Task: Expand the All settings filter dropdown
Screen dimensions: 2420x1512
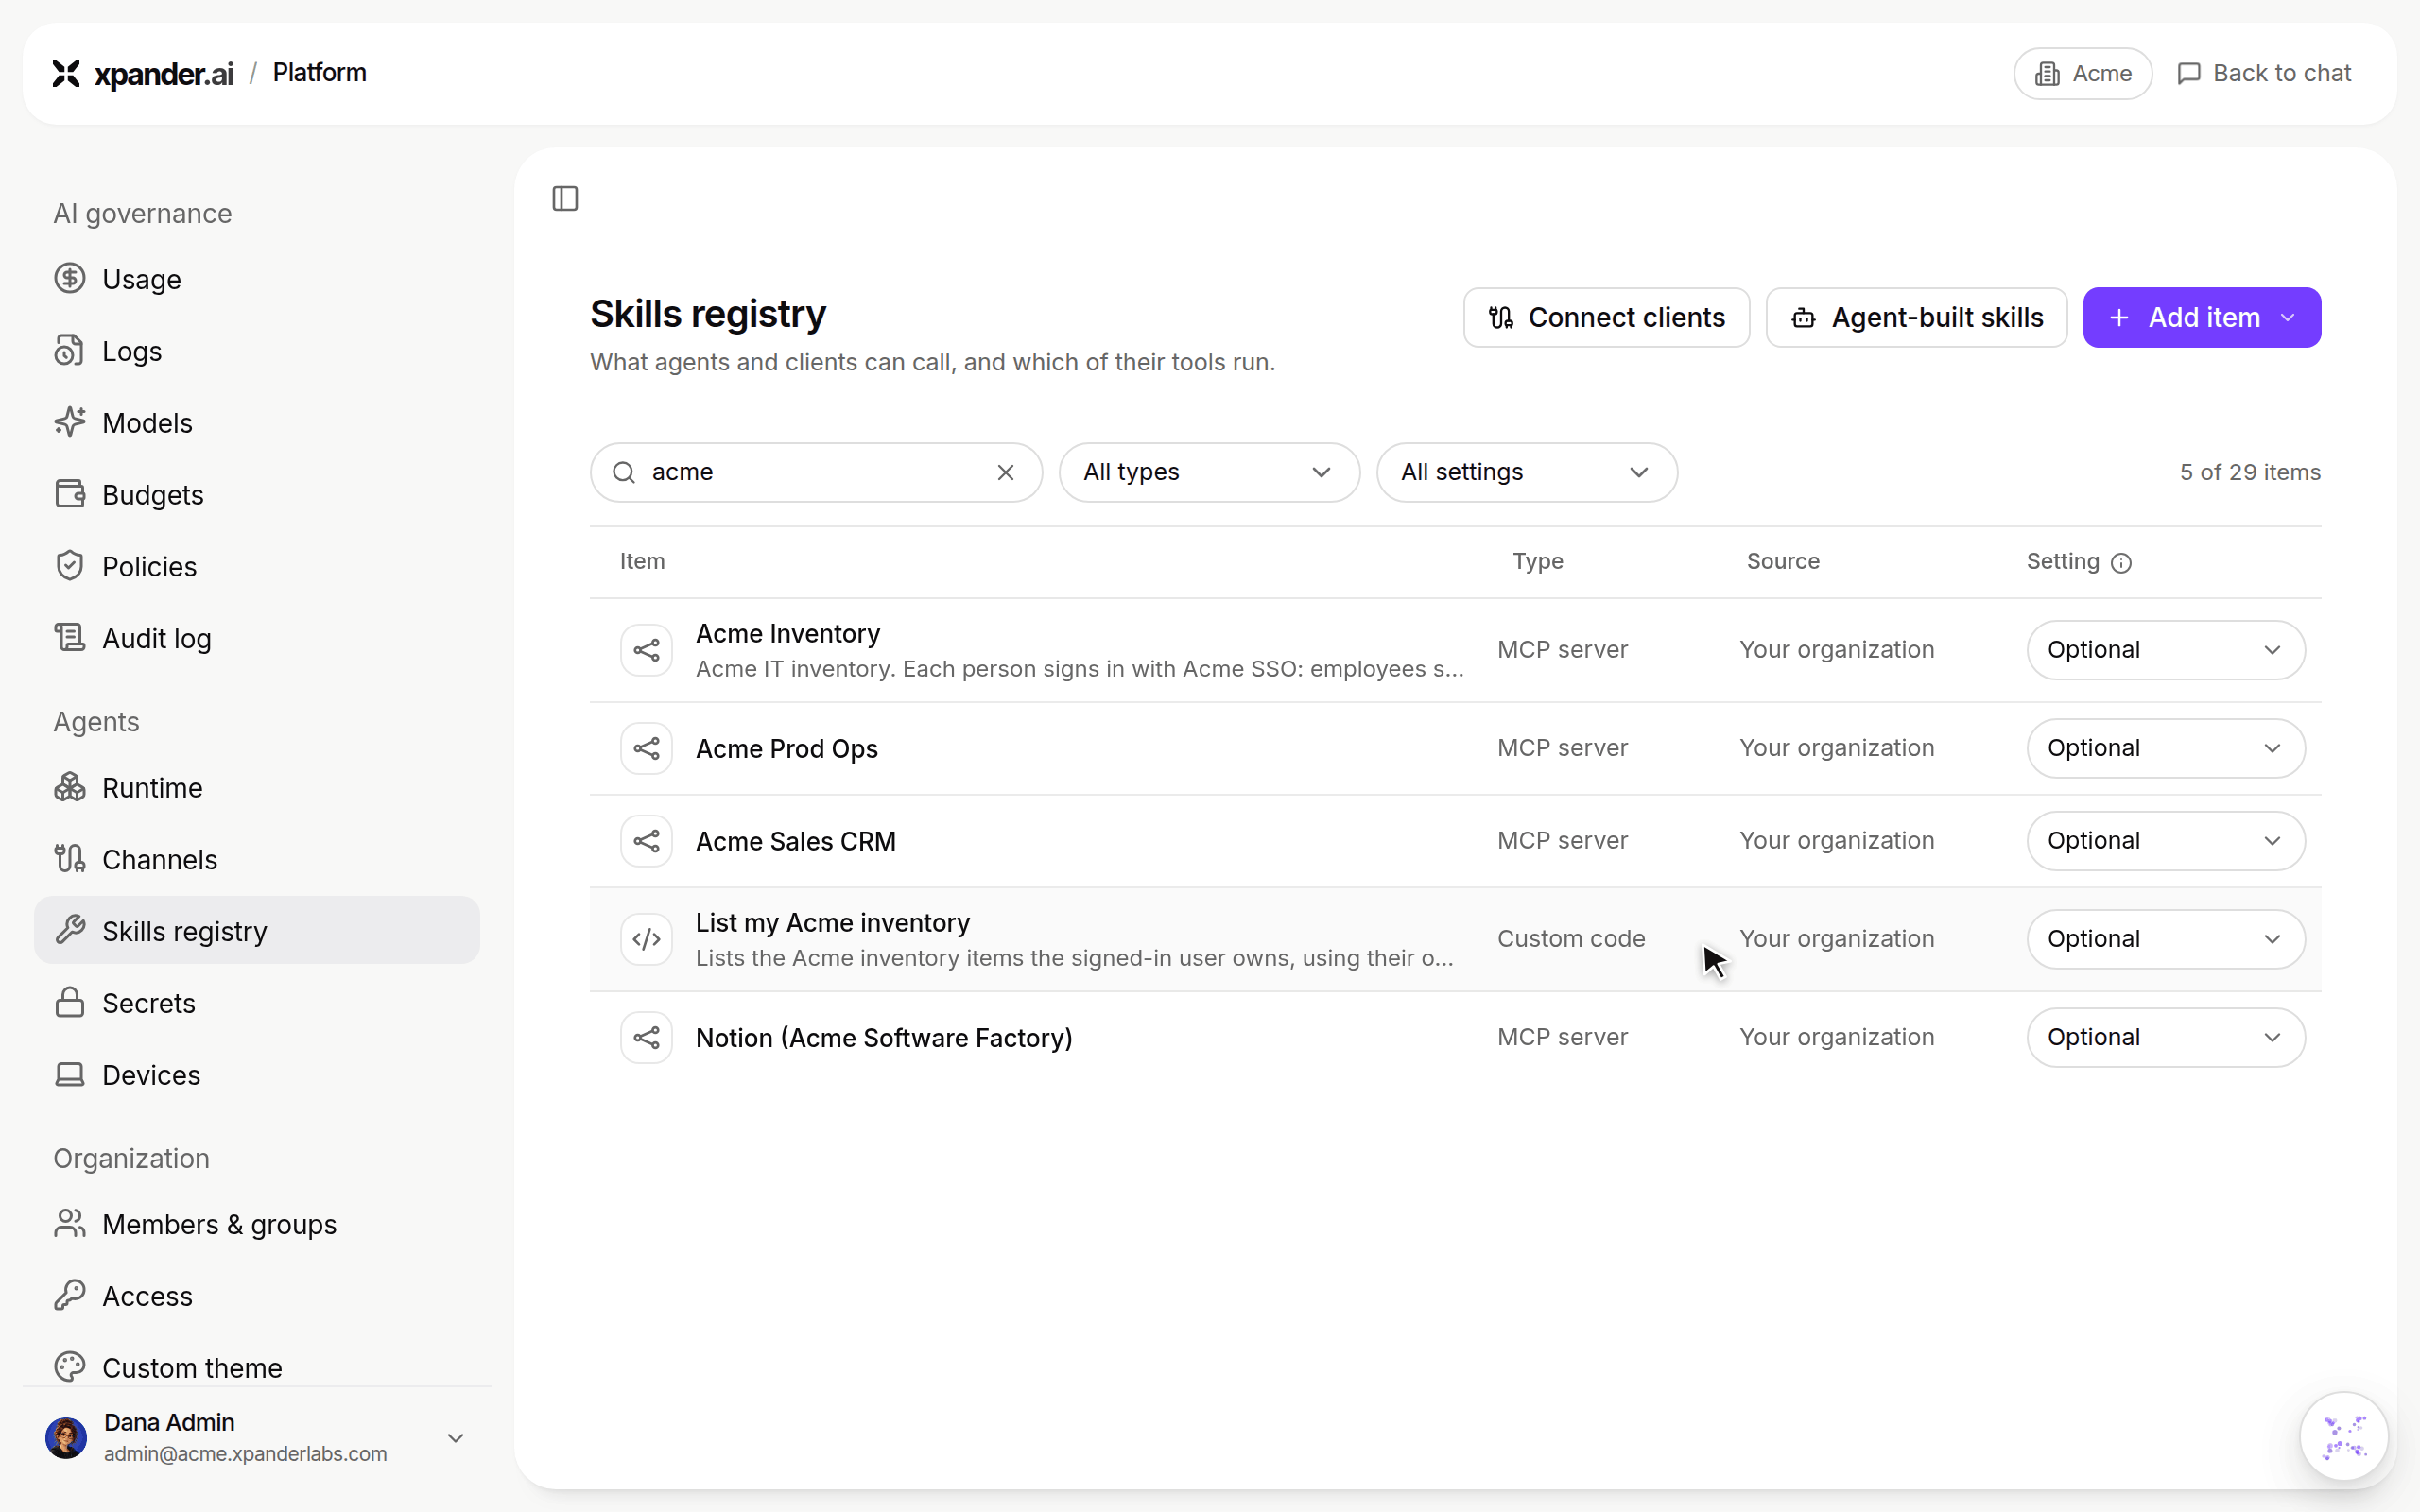Action: tap(1526, 472)
